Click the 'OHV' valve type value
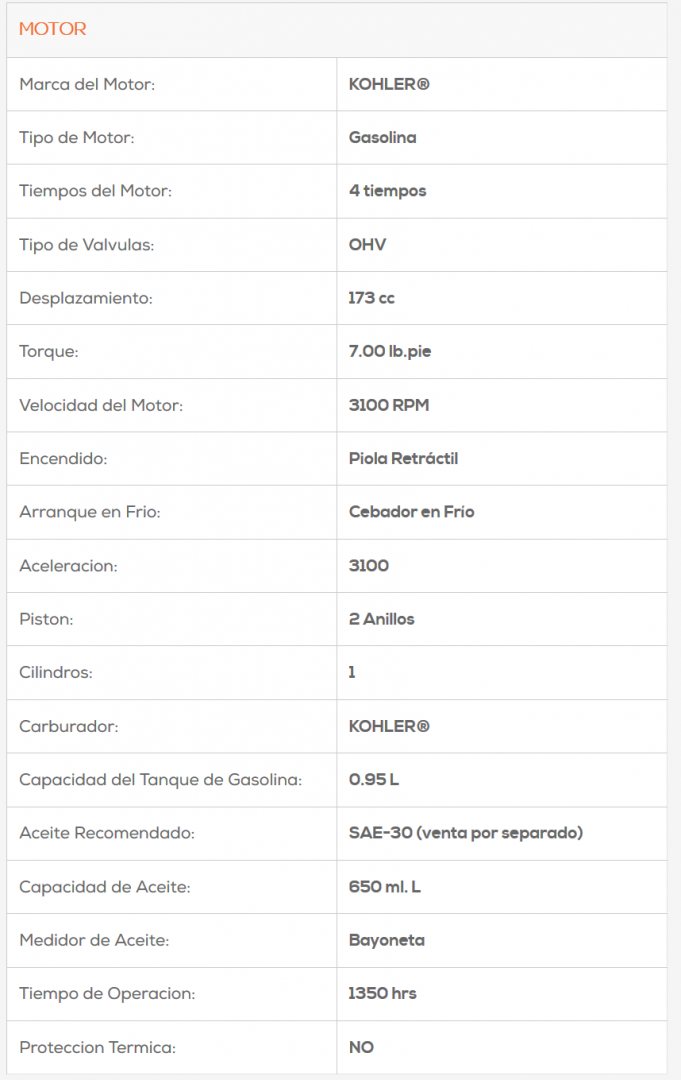 click(x=367, y=245)
